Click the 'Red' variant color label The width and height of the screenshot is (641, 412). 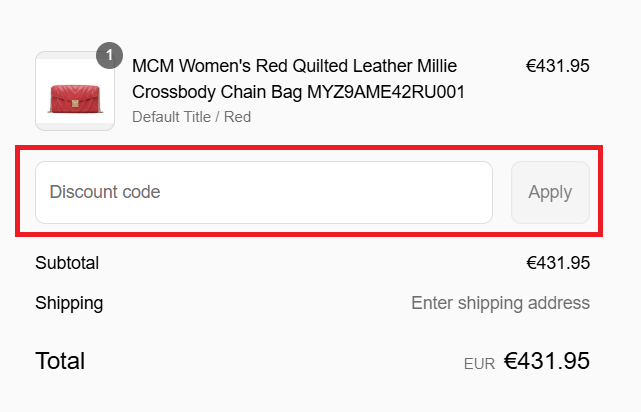[237, 117]
